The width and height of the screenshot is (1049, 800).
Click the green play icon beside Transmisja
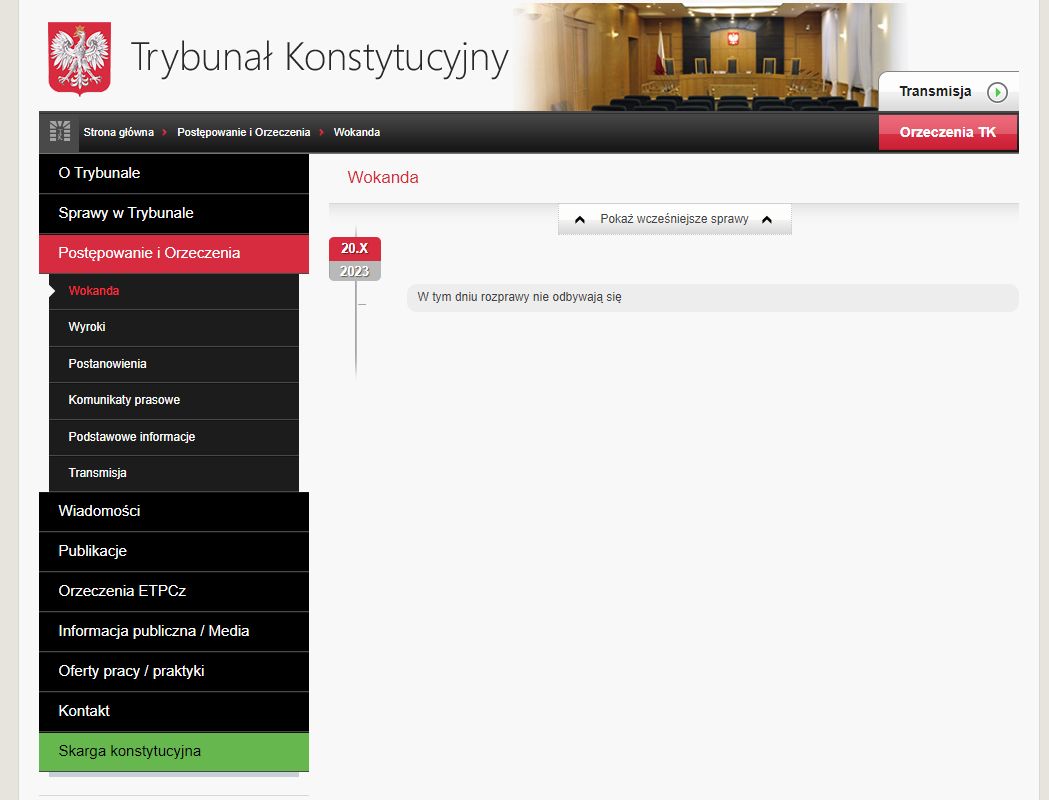(x=997, y=92)
